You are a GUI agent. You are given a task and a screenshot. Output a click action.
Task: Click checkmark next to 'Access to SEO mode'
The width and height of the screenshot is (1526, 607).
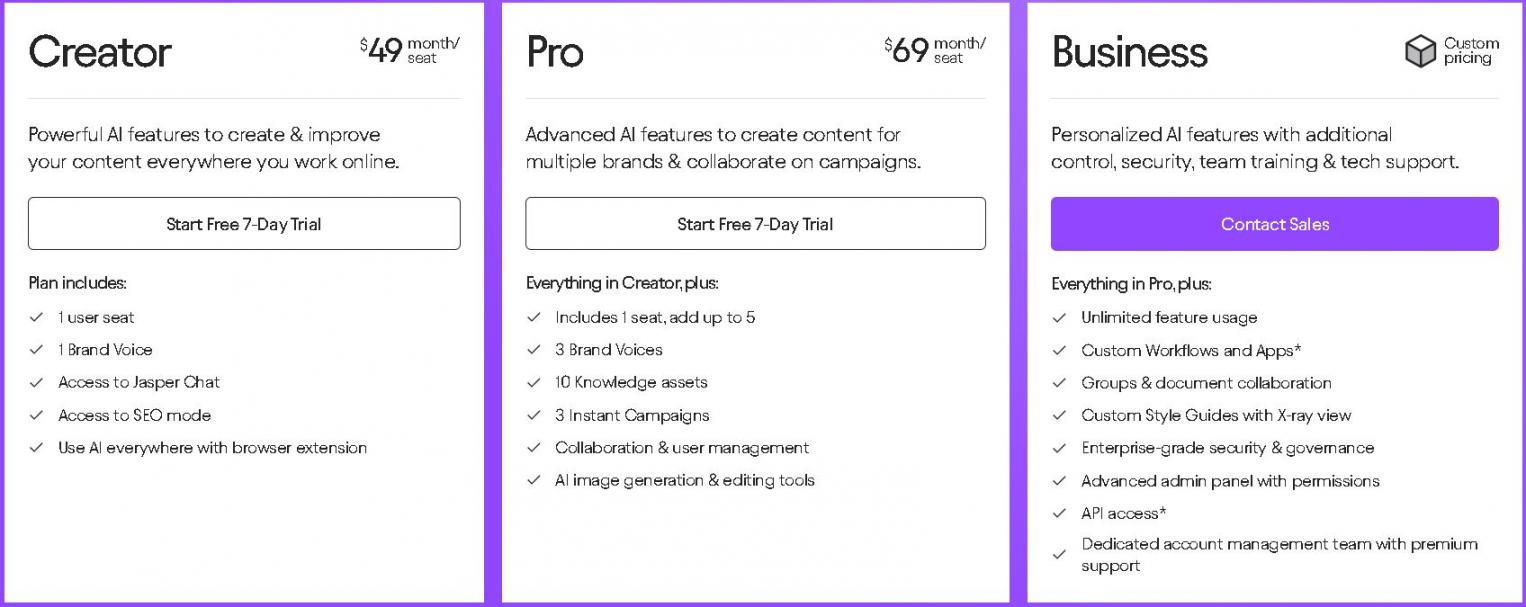pyautogui.click(x=37, y=415)
